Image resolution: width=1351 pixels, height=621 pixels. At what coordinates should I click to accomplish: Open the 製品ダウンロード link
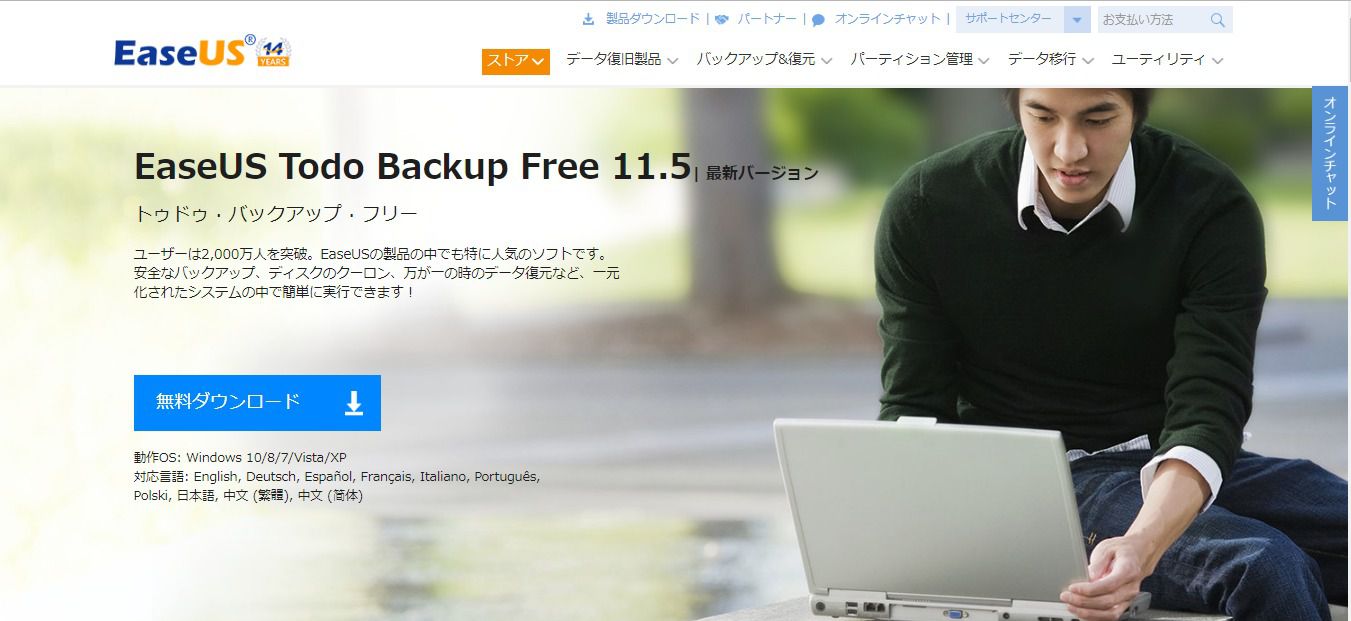(653, 19)
